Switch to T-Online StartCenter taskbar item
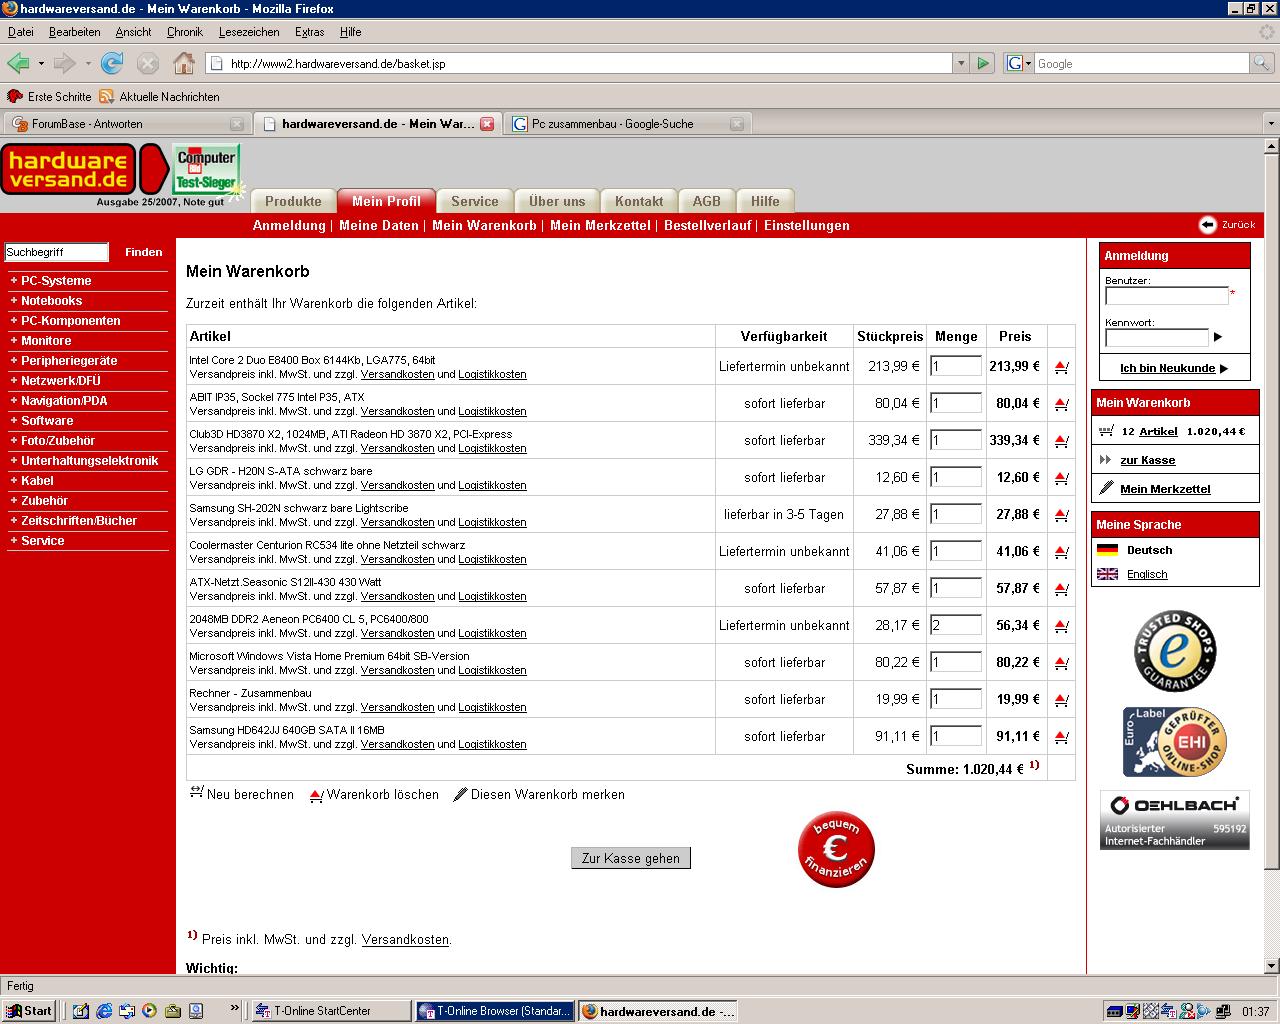 [x=330, y=1011]
